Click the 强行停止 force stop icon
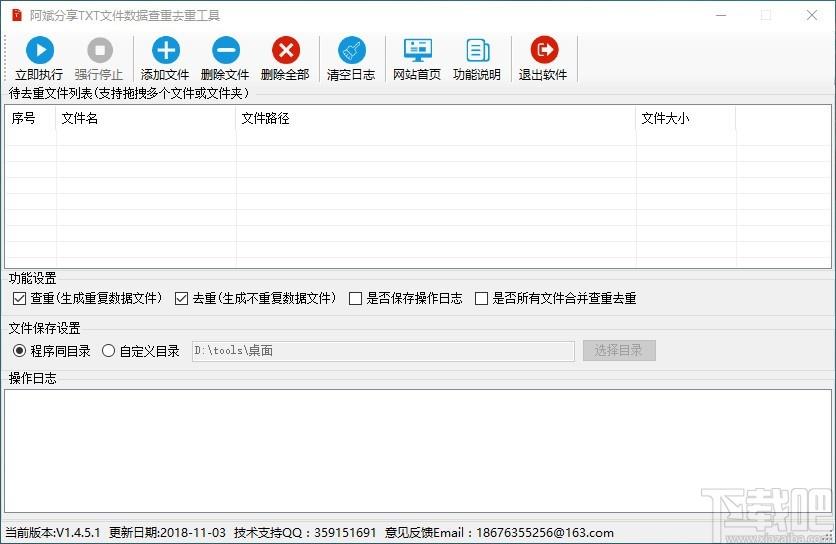836x544 pixels. click(99, 58)
